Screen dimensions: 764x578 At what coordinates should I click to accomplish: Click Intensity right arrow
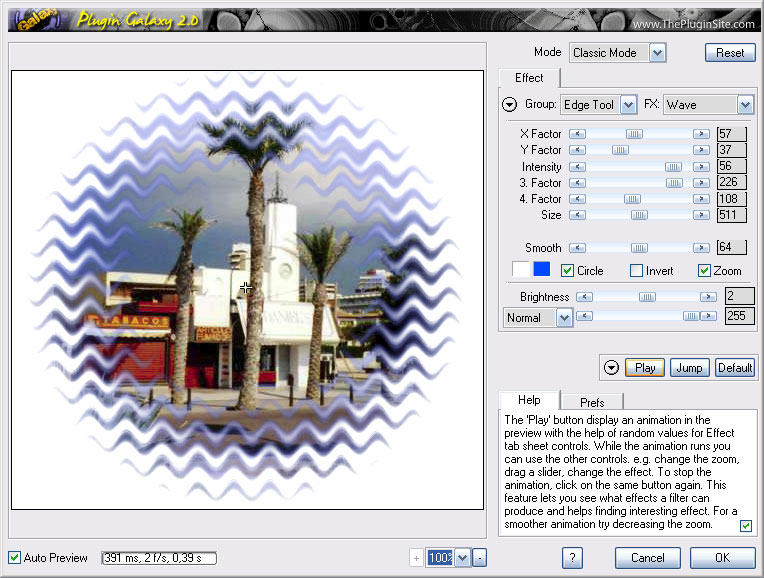click(x=701, y=167)
